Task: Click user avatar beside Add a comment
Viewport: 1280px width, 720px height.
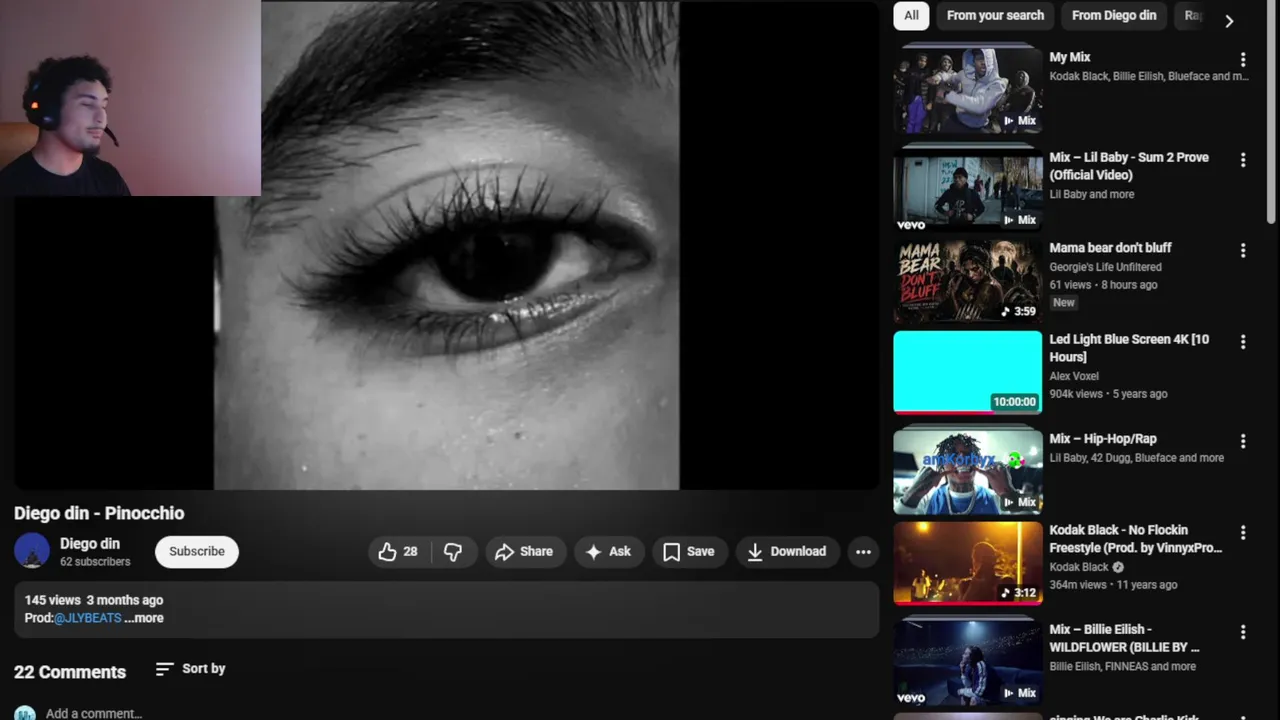Action: click(25, 713)
